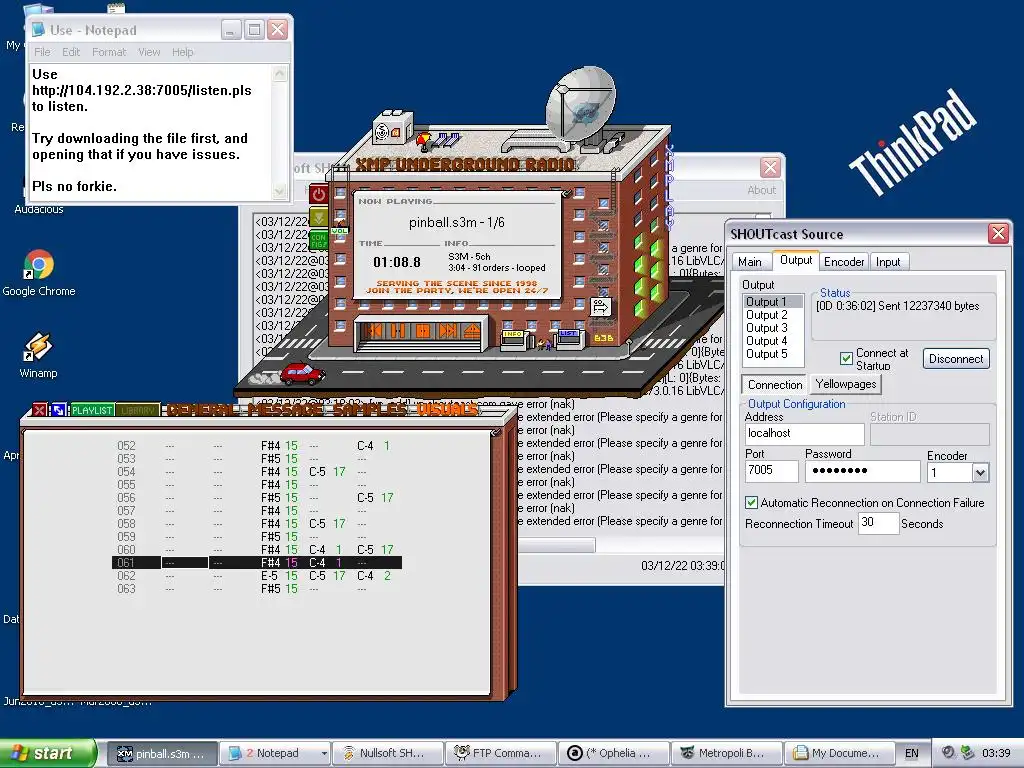The image size is (1024, 768).
Task: Switch to LIBRARY tab in XMPlay panel
Action: tap(138, 410)
